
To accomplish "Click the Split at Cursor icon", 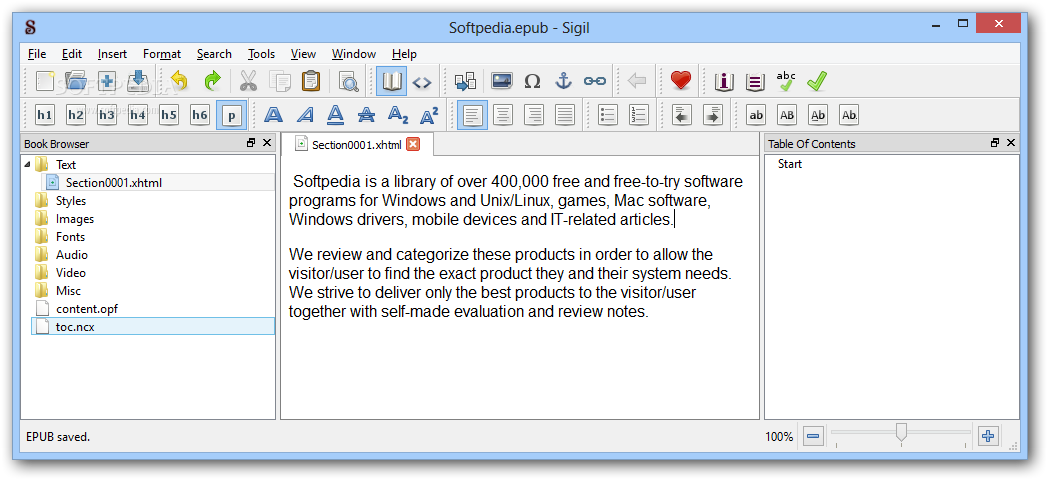I will tap(465, 82).
